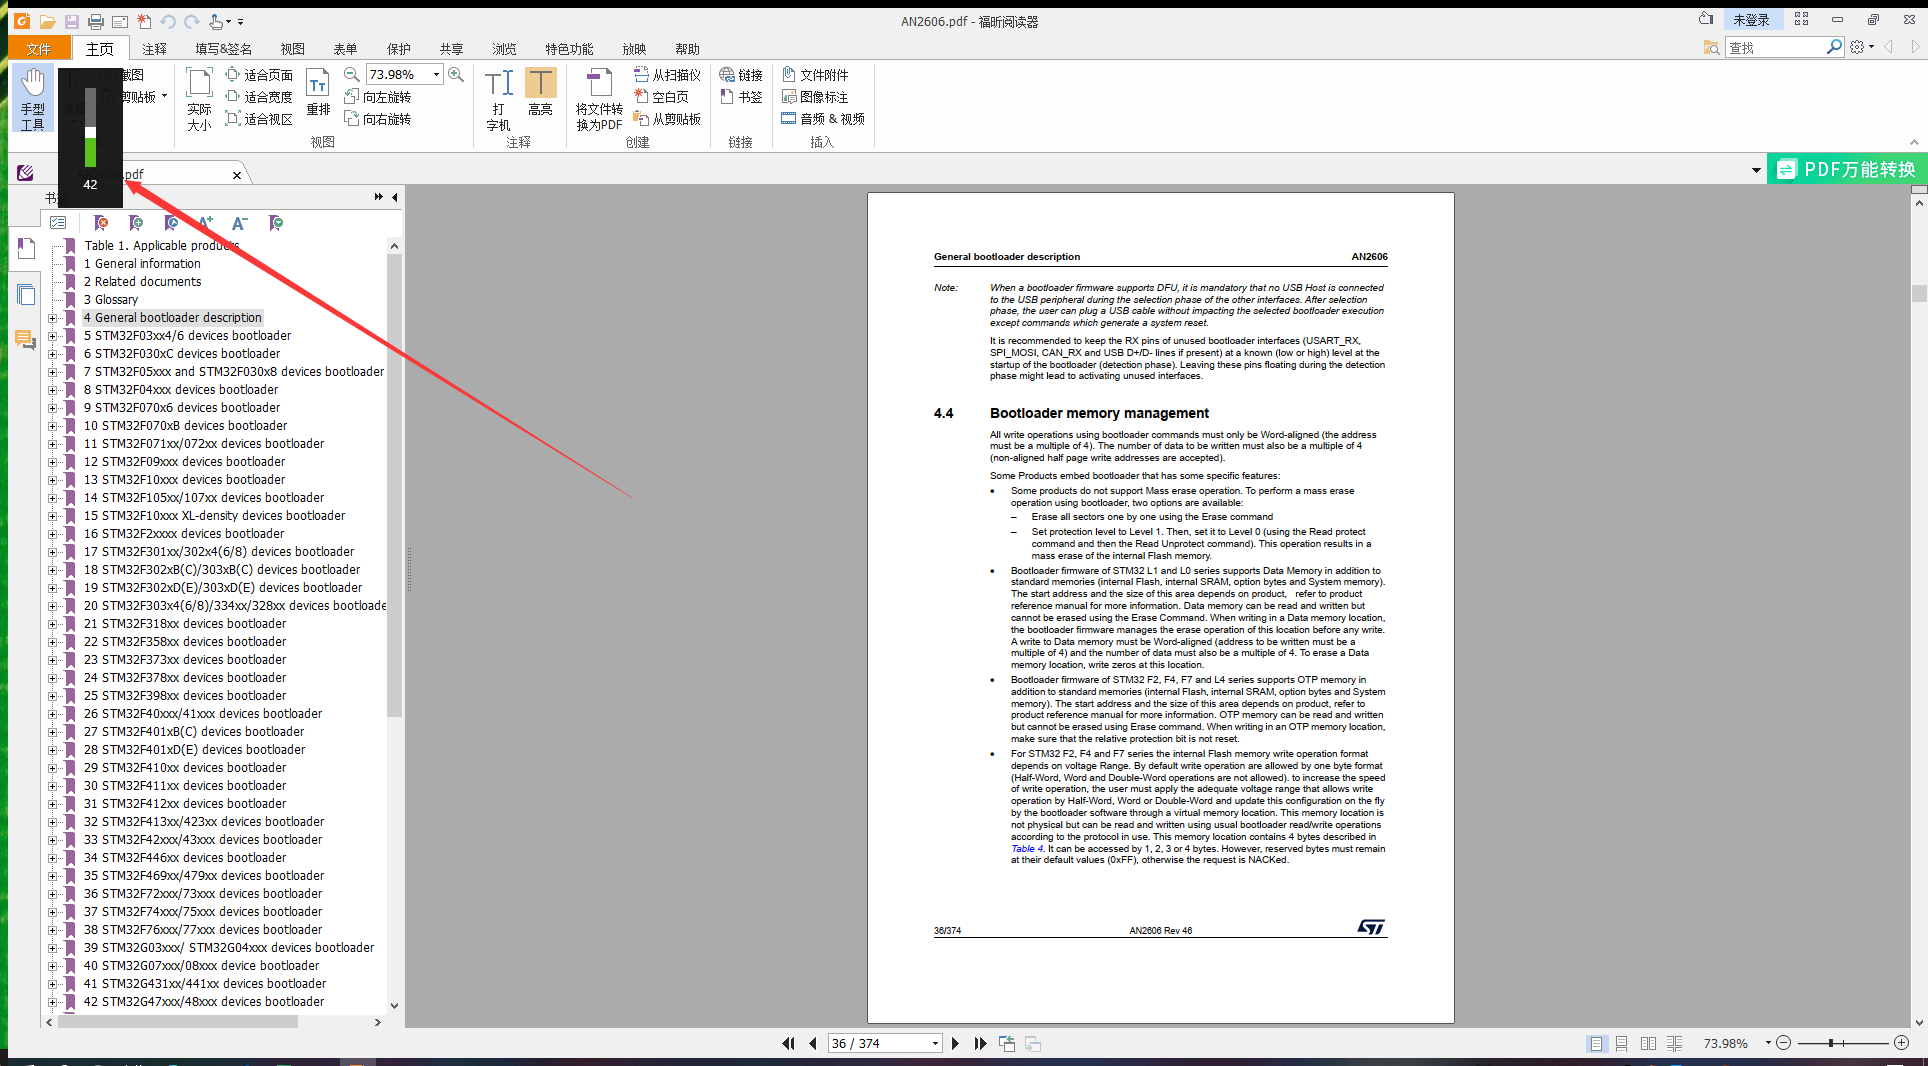The width and height of the screenshot is (1928, 1066).
Task: Open the page number dropdown 36 / 374
Action: point(935,1043)
